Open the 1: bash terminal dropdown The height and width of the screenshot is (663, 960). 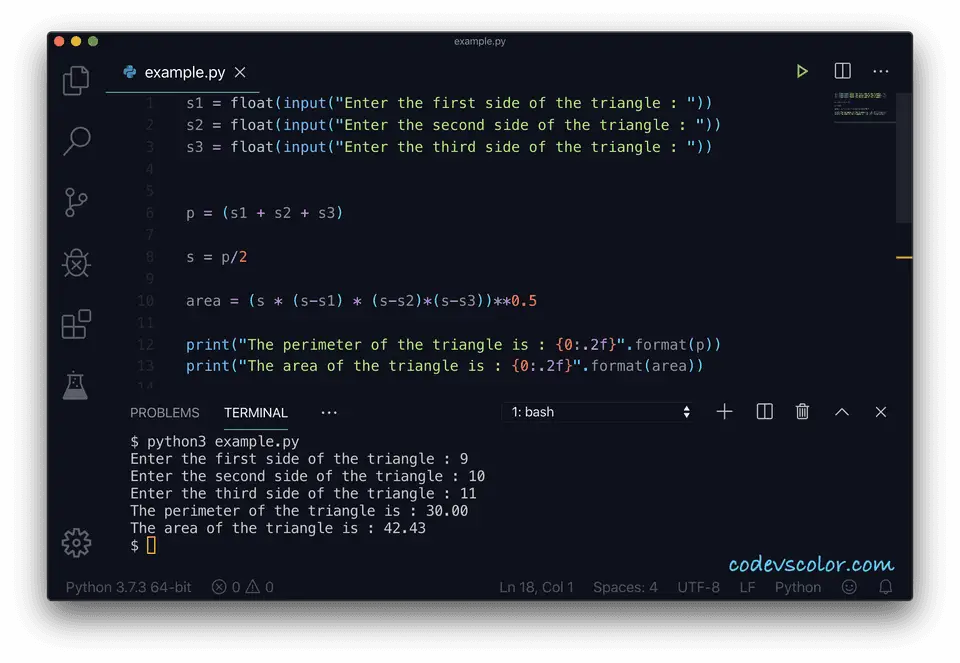pyautogui.click(x=599, y=412)
